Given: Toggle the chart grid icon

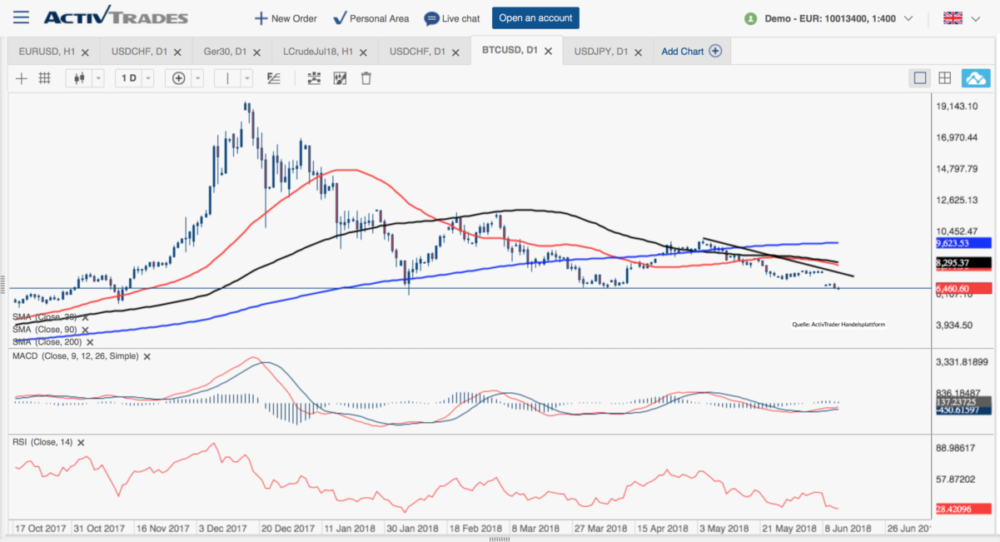Looking at the screenshot, I should click(45, 78).
